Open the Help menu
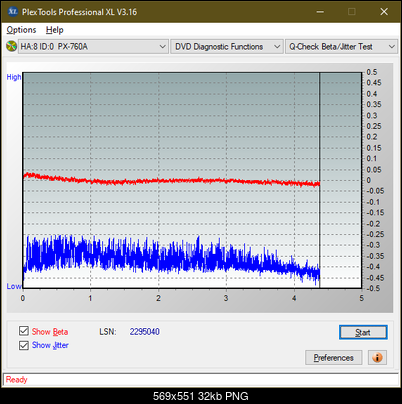Image resolution: width=402 pixels, height=404 pixels. [x=55, y=30]
